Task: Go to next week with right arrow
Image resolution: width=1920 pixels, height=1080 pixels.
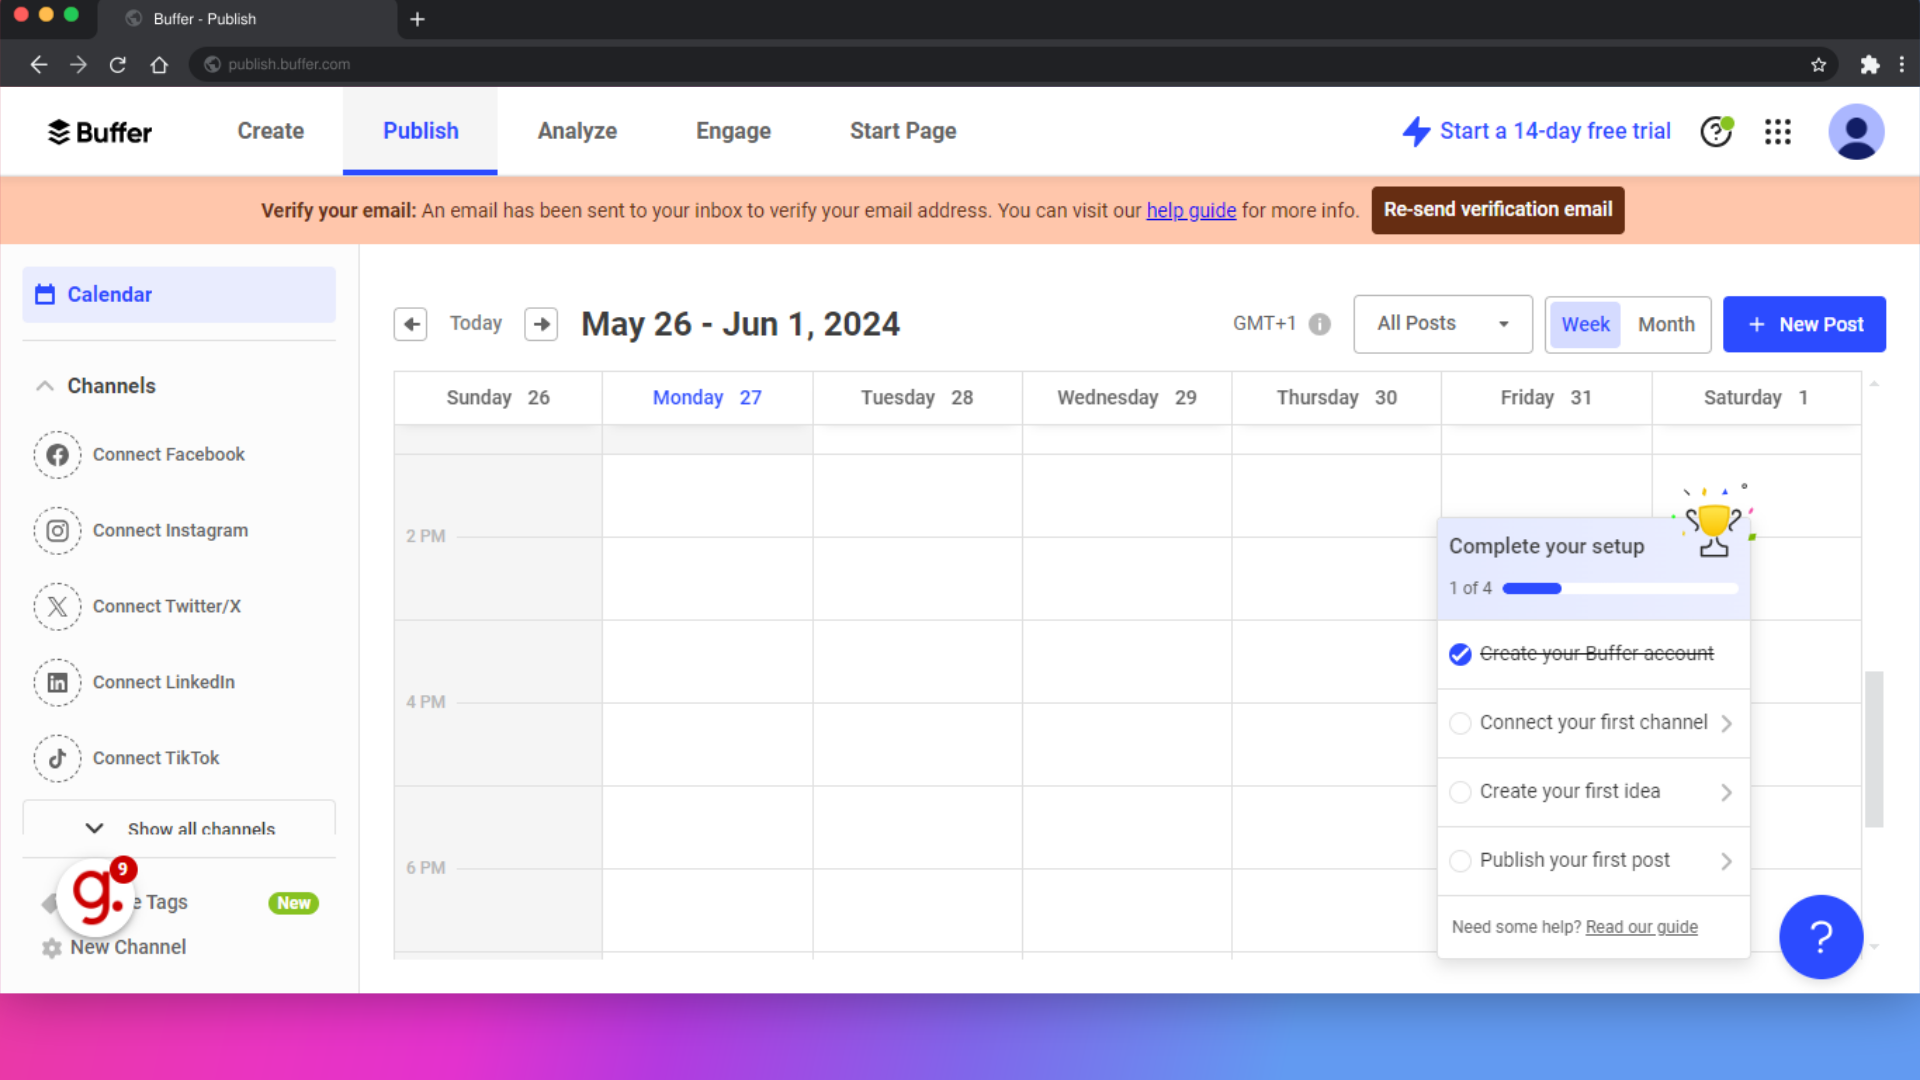Action: point(541,324)
